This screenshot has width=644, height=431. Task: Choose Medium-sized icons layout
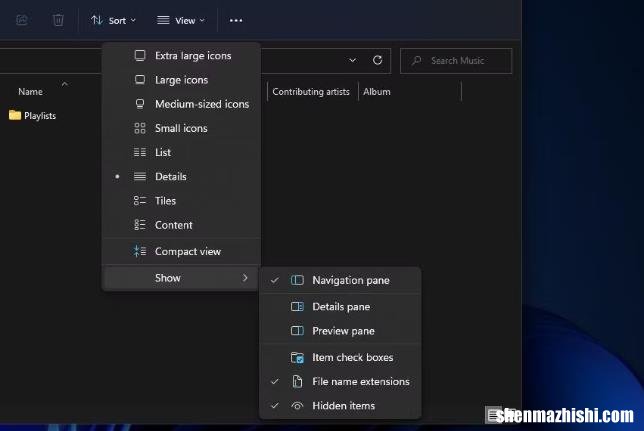[x=181, y=104]
